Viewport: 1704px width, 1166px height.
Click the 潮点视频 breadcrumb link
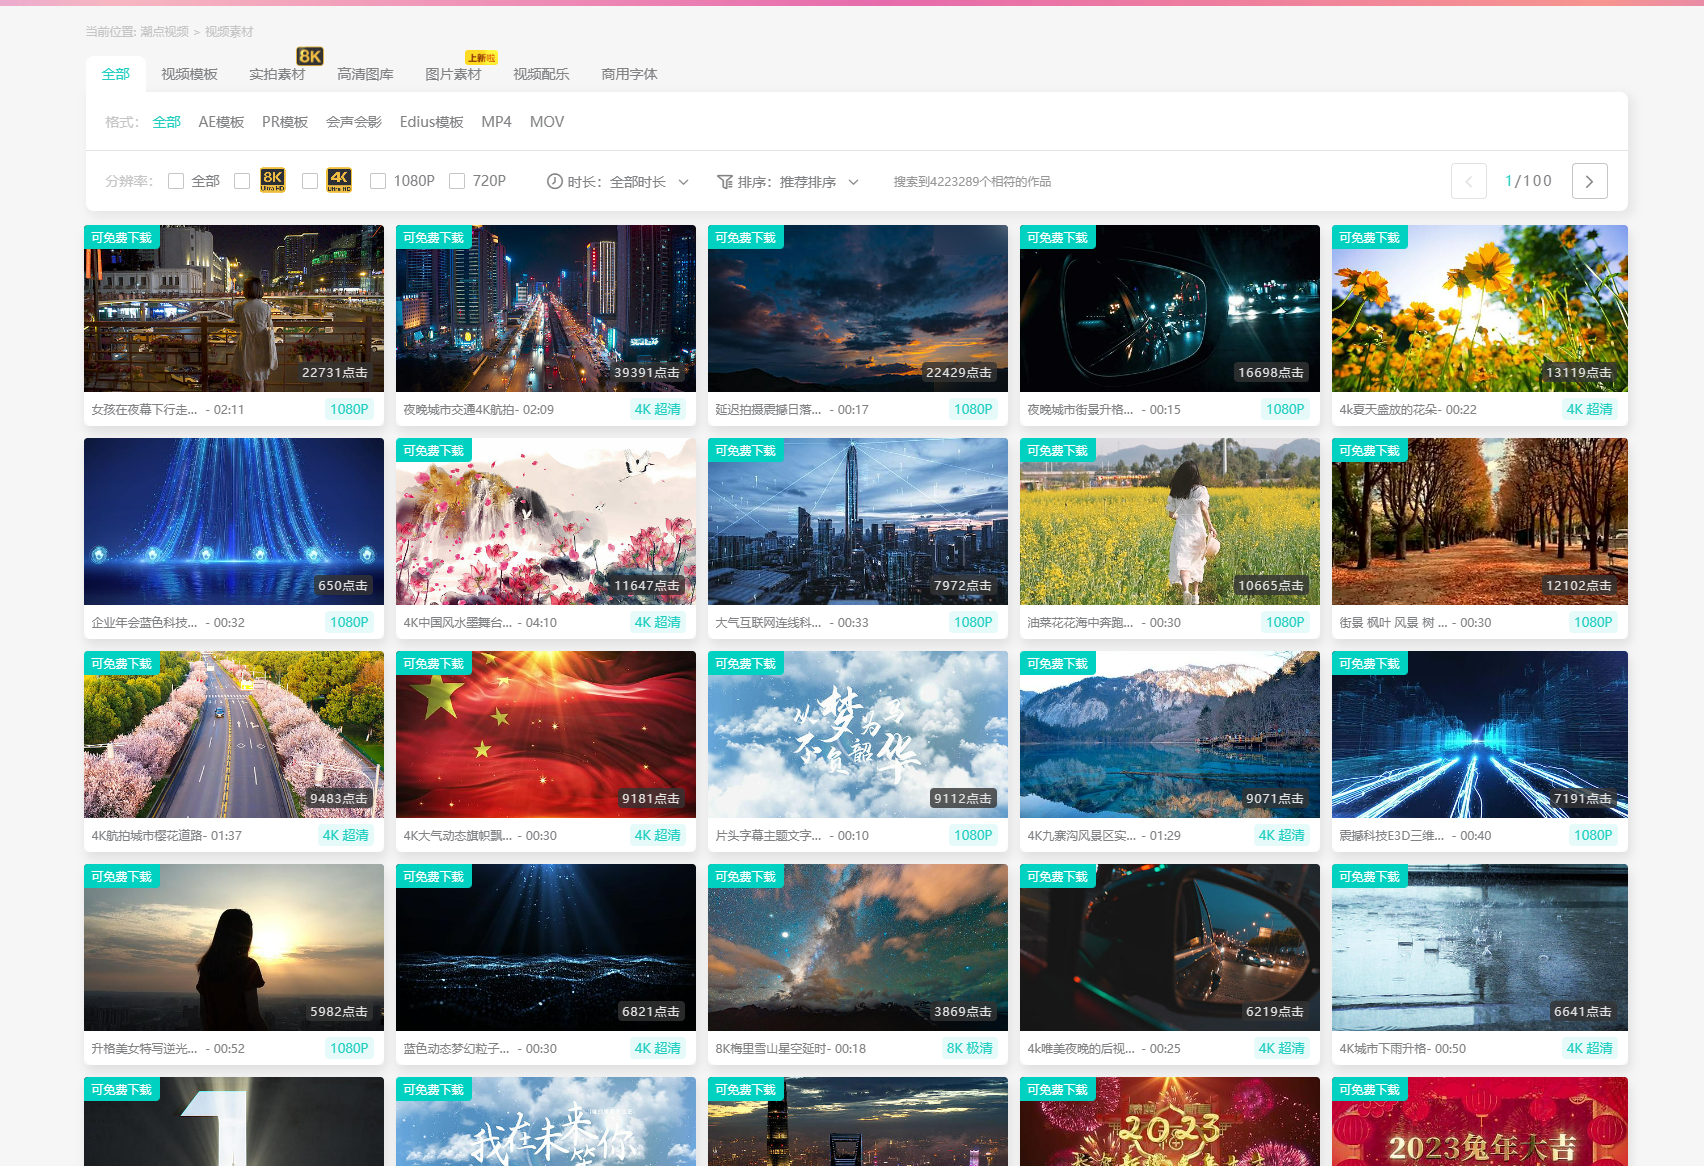click(x=164, y=32)
